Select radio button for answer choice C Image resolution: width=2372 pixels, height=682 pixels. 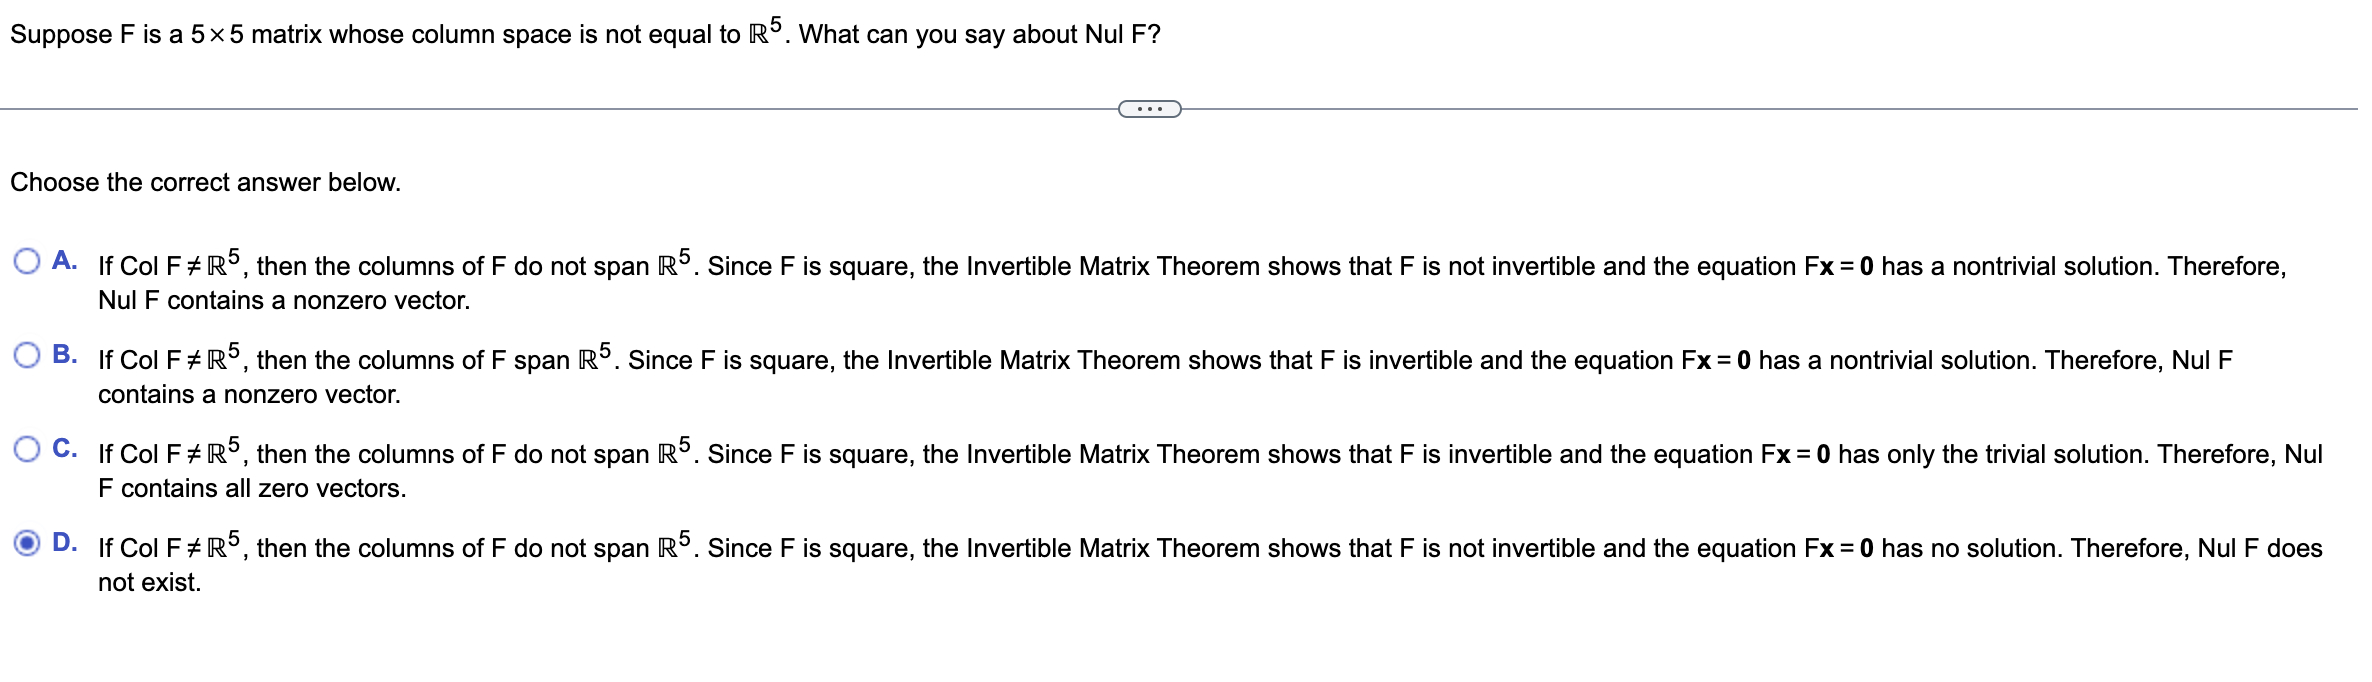tap(28, 446)
